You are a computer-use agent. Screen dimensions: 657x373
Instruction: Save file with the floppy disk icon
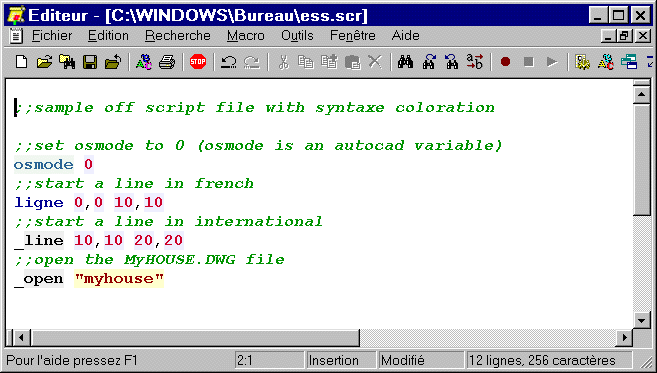point(90,62)
